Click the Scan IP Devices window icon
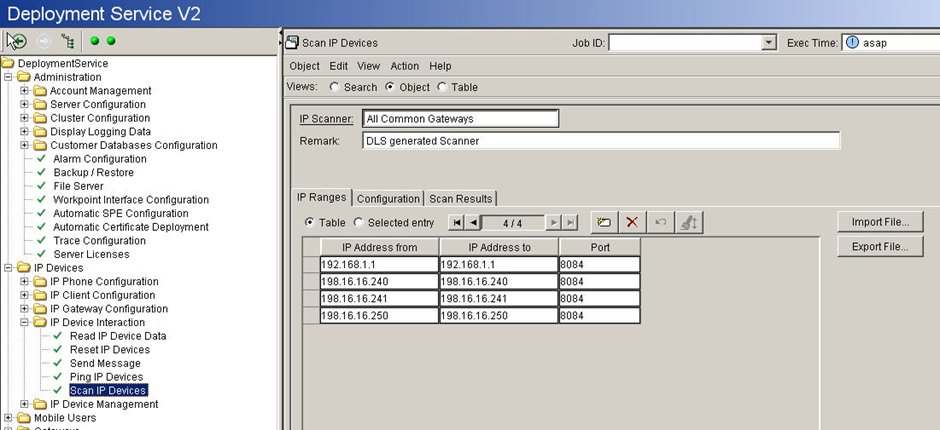Image resolution: width=940 pixels, height=430 pixels. 292,43
